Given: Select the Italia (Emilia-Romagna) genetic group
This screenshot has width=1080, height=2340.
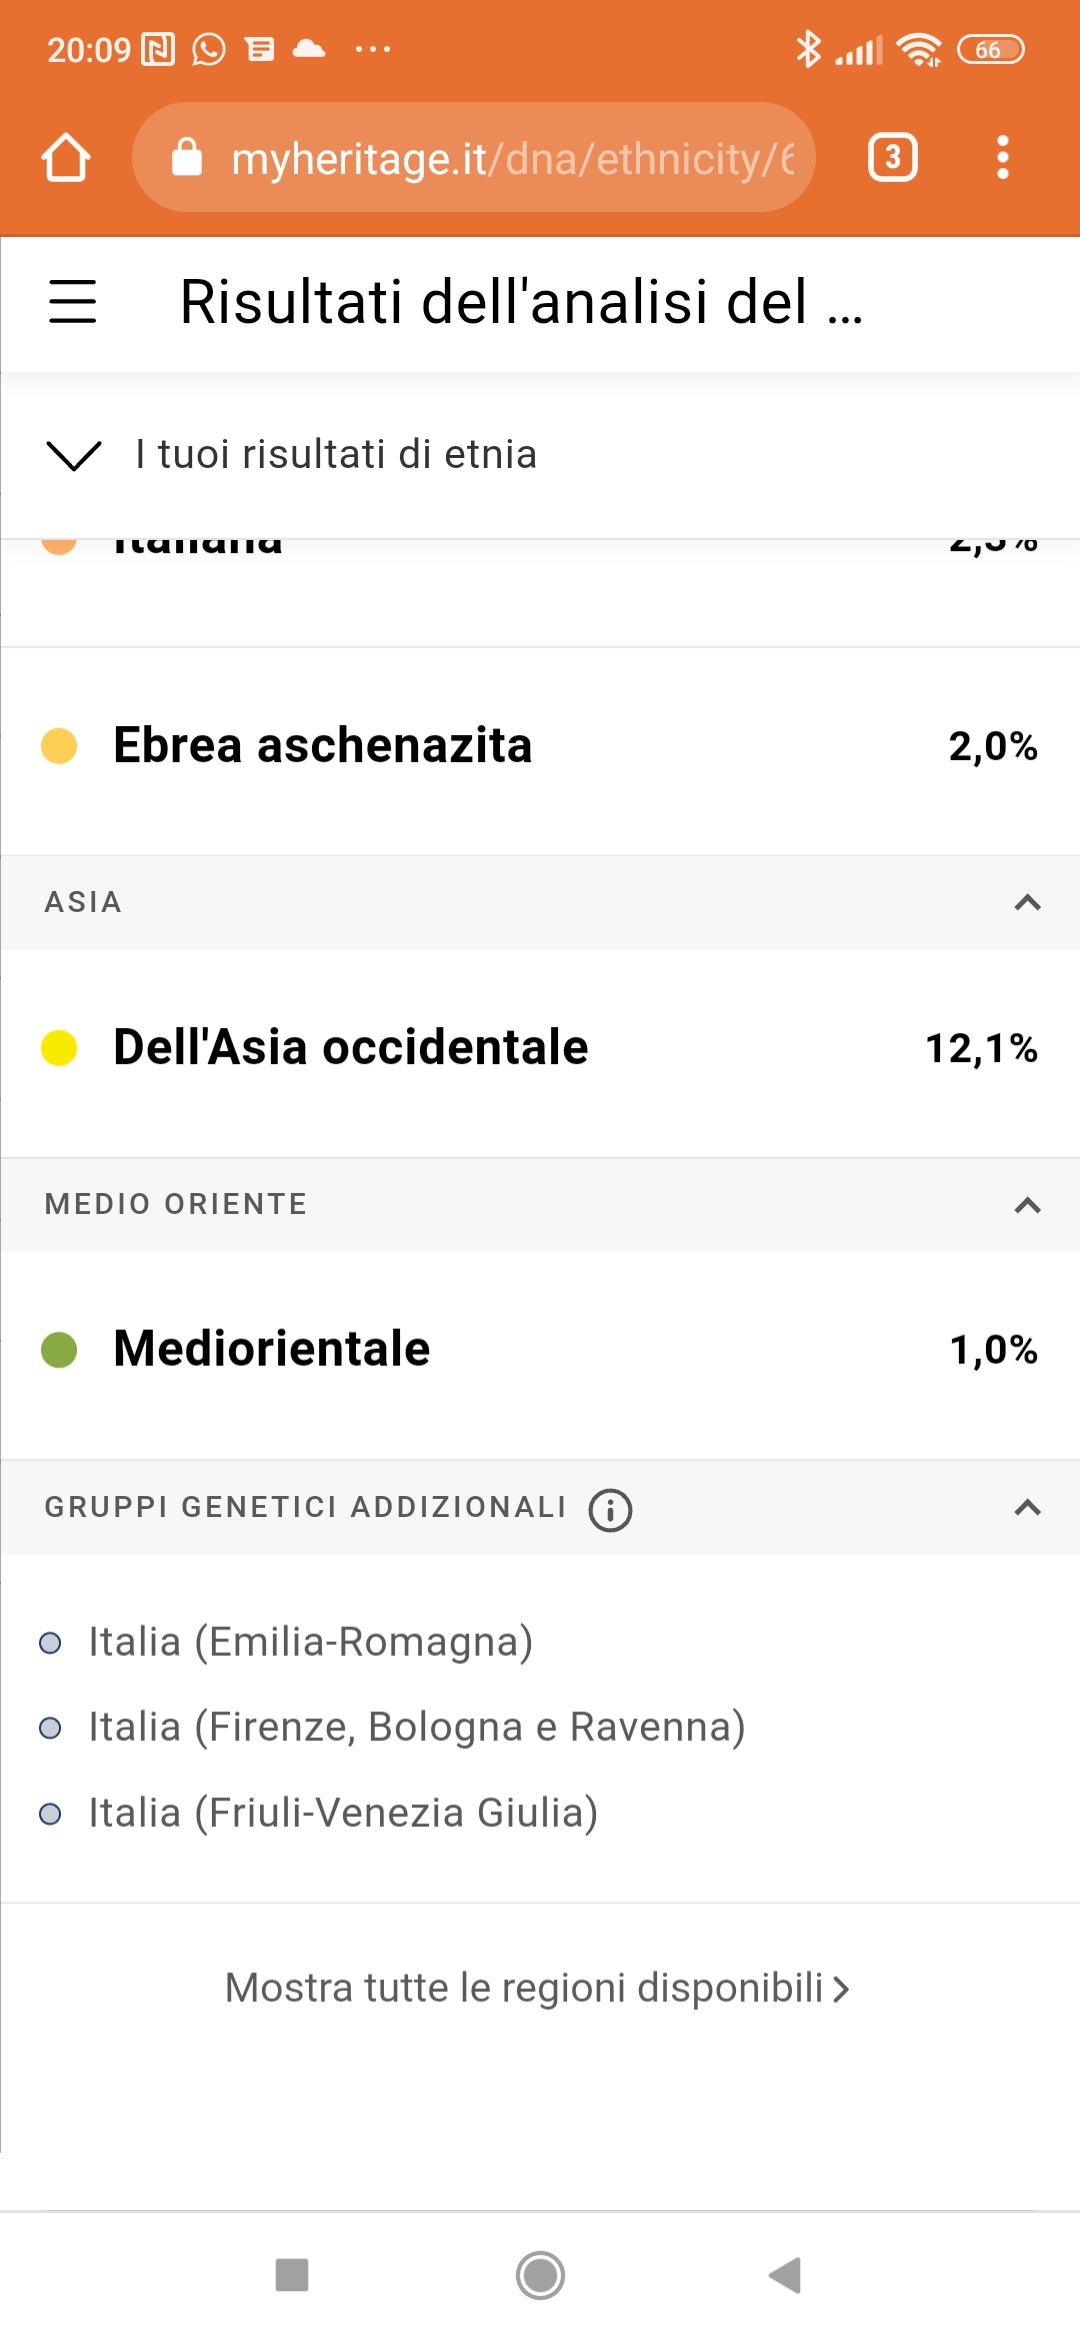Looking at the screenshot, I should 310,1642.
